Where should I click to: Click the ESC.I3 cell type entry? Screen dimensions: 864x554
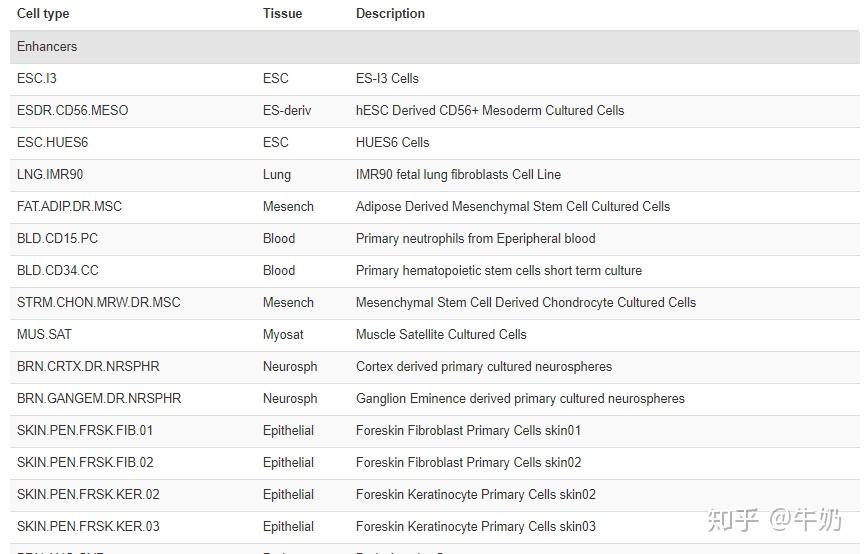tap(37, 78)
